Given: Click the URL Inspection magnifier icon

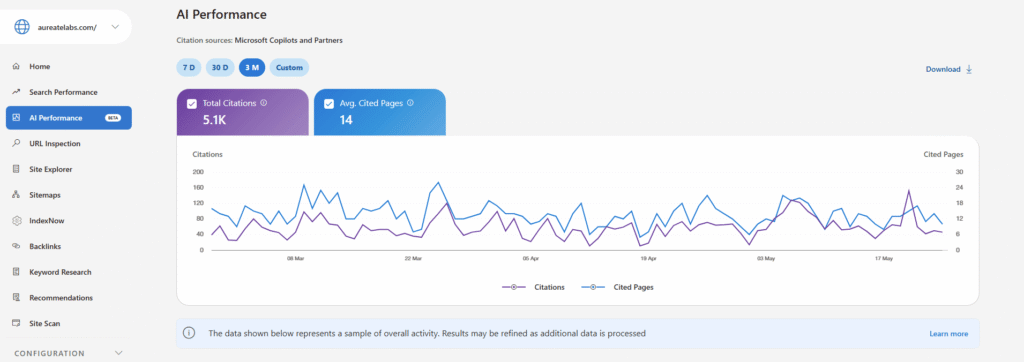Looking at the screenshot, I should [x=16, y=143].
